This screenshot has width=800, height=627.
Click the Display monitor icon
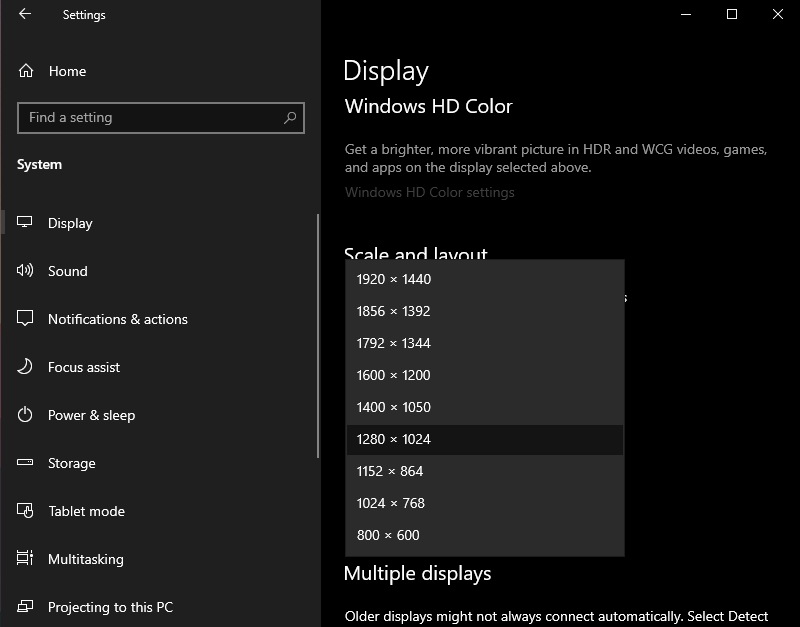pyautogui.click(x=24, y=222)
